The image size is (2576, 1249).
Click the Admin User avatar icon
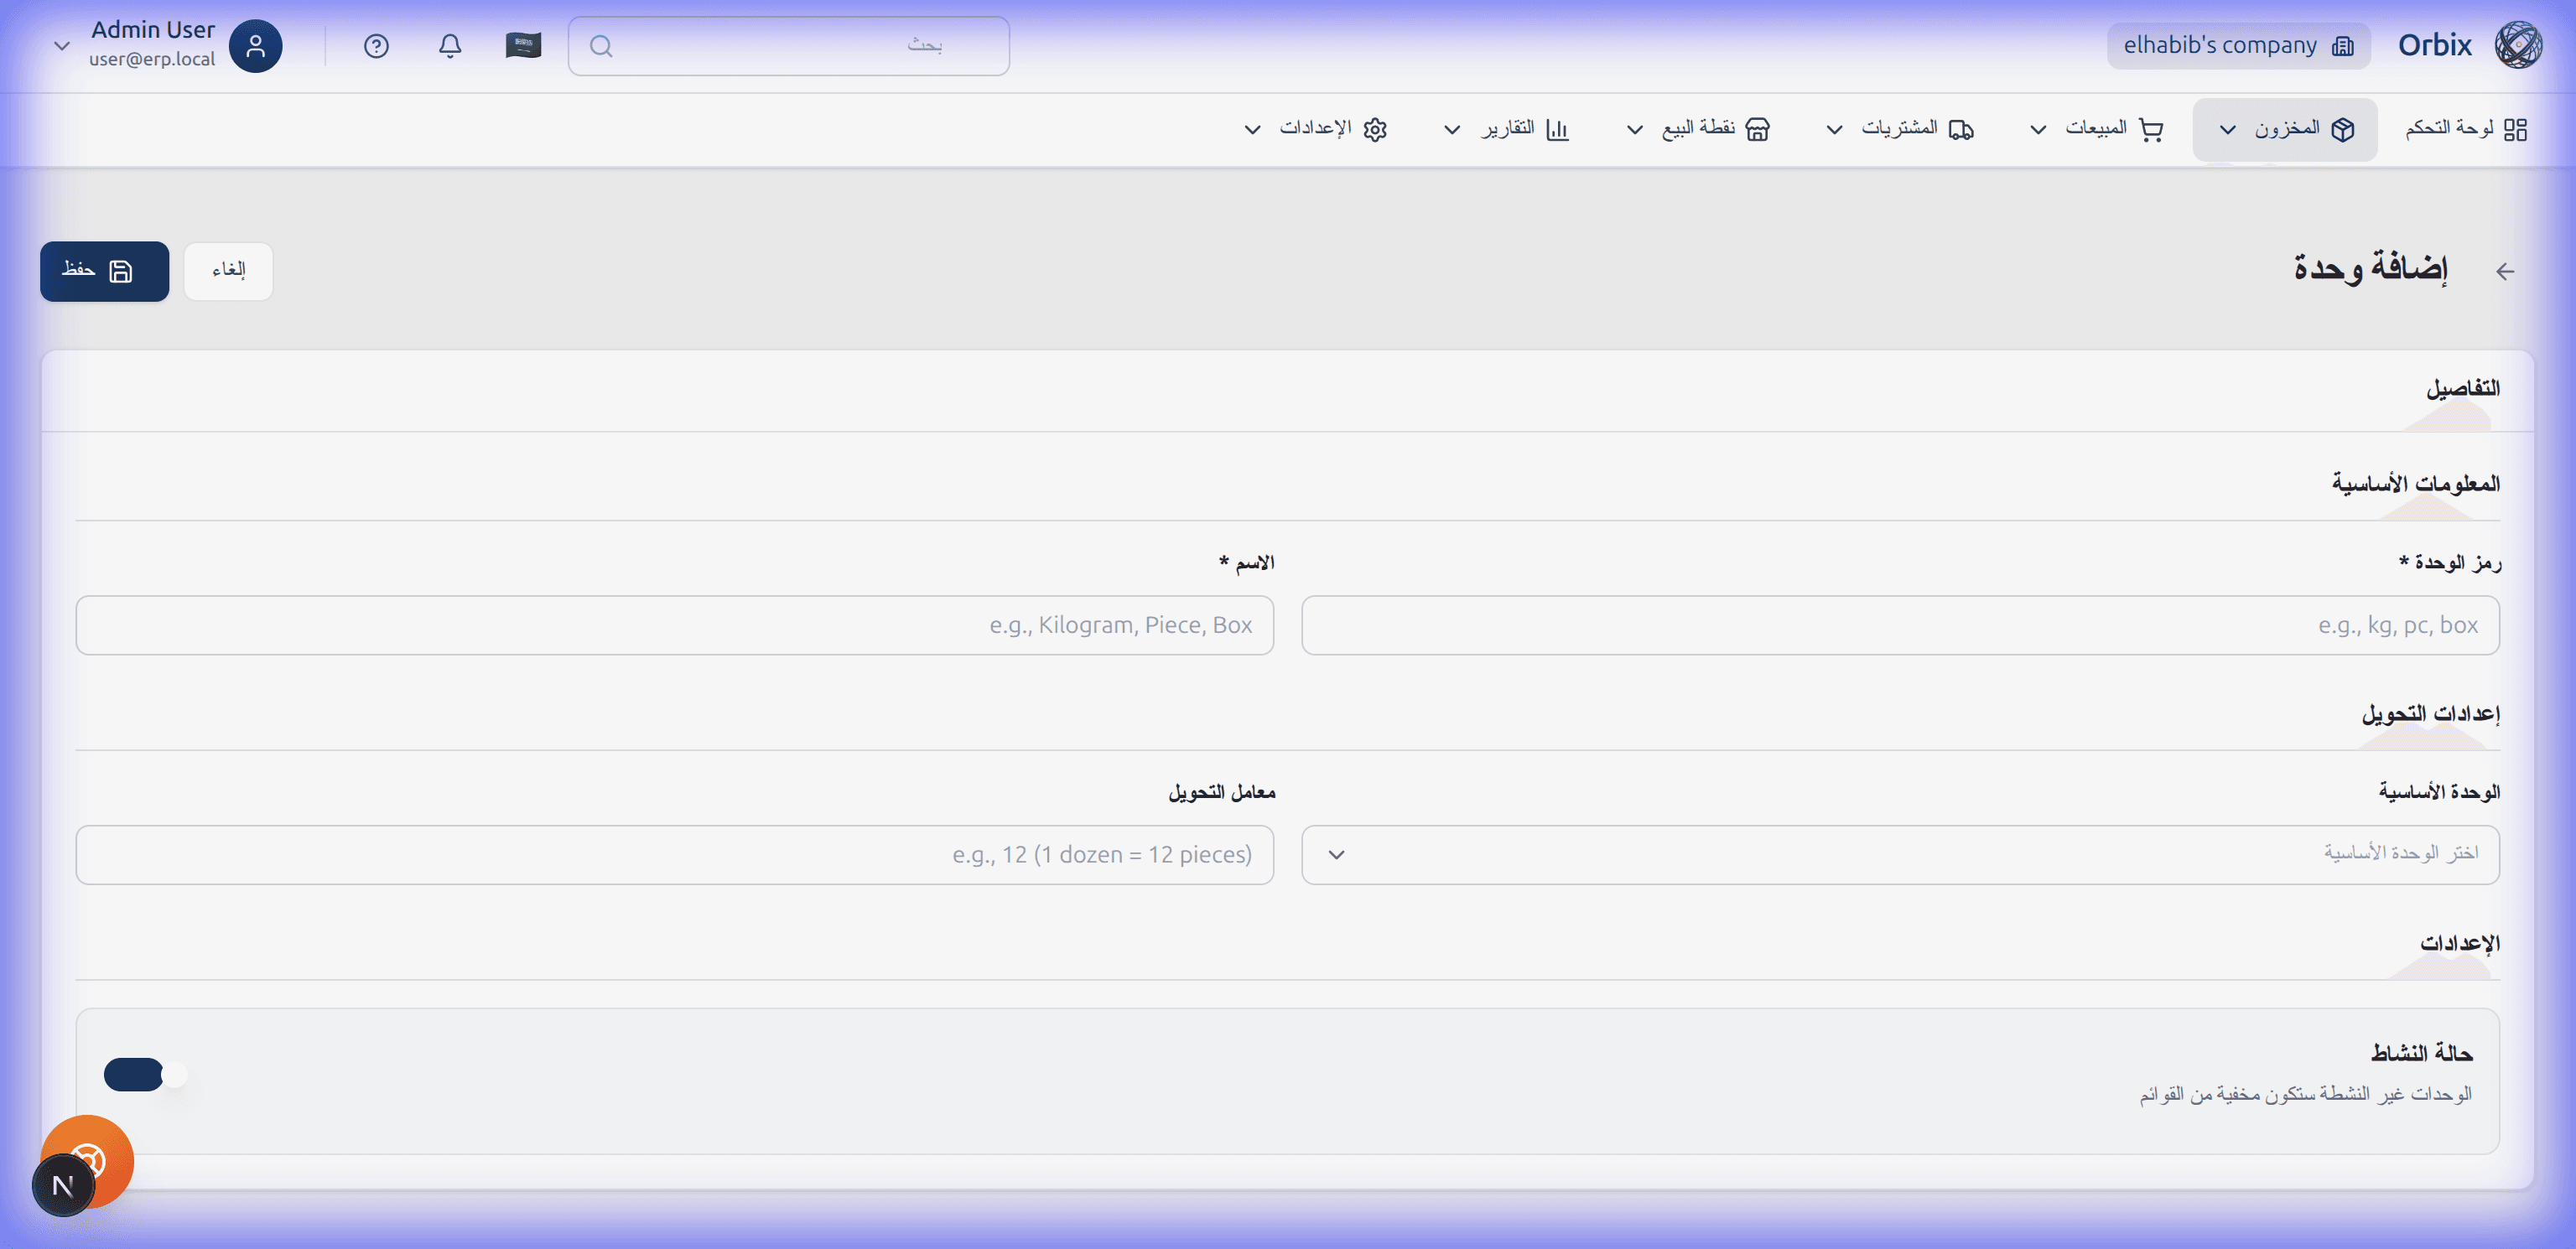coord(256,46)
